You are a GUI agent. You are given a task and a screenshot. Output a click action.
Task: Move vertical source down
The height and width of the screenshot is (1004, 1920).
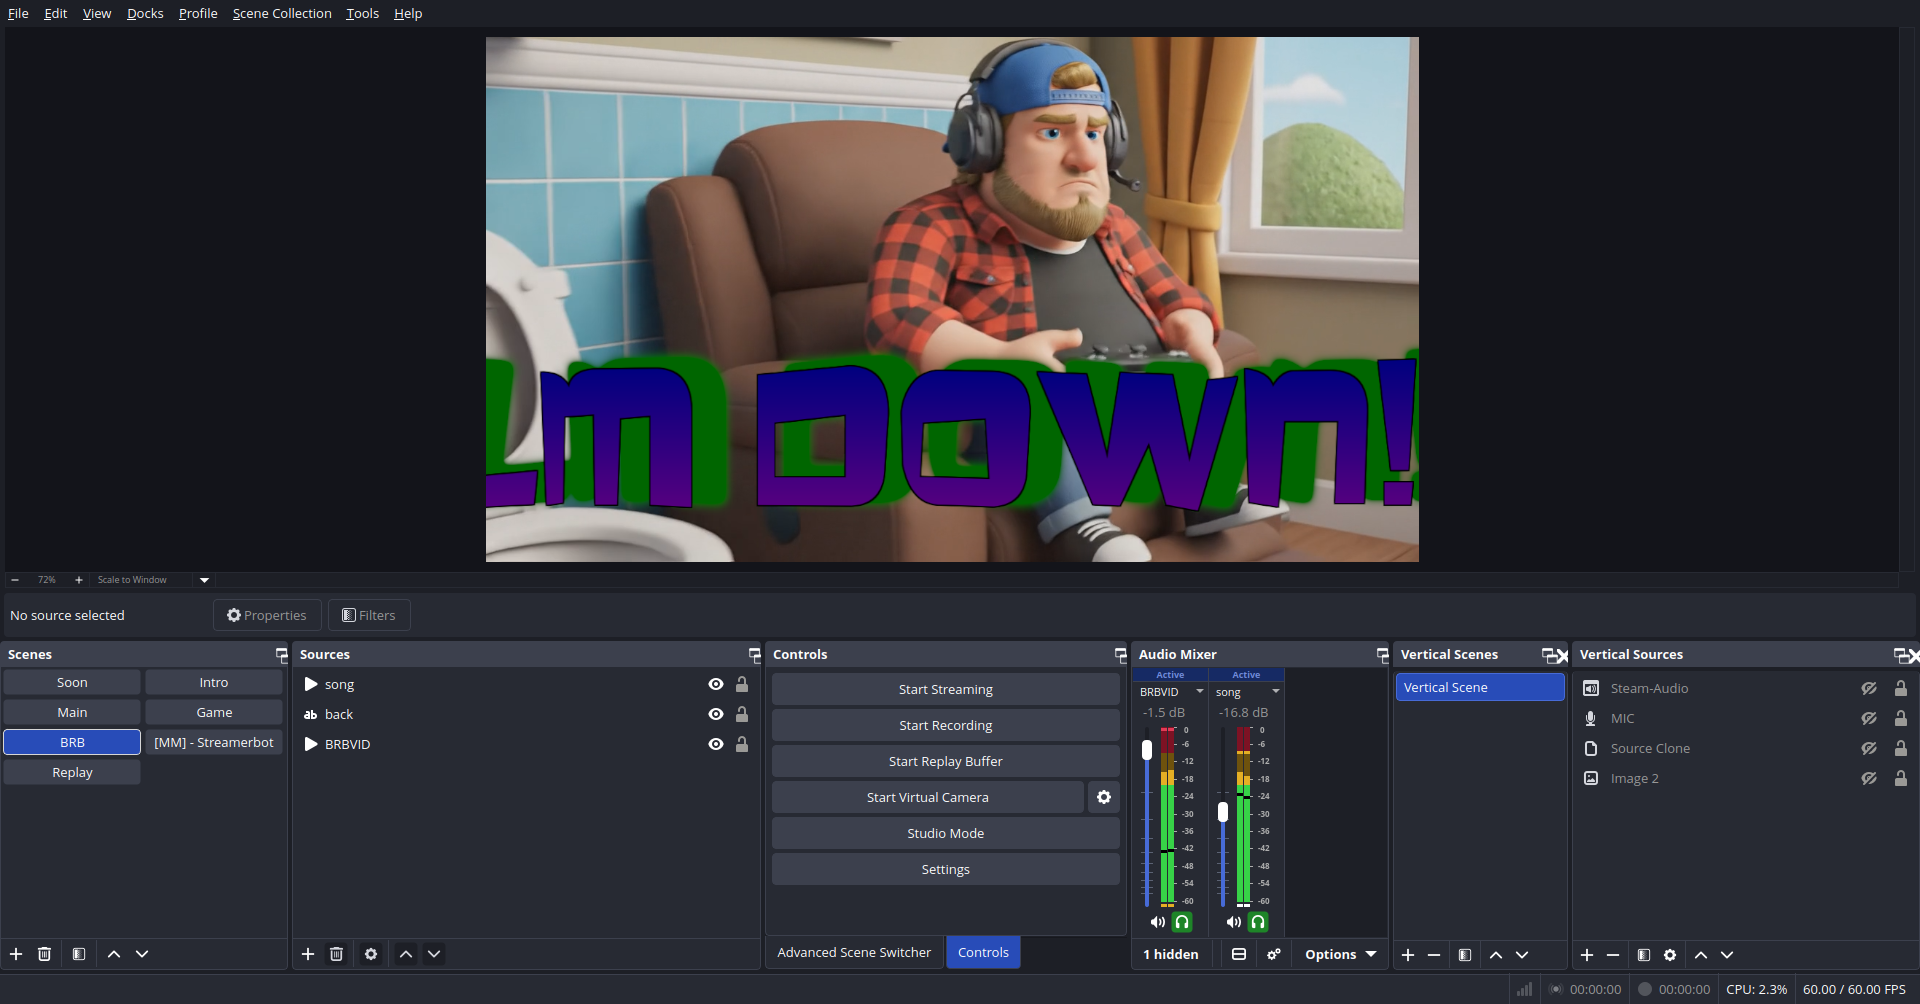click(1727, 955)
